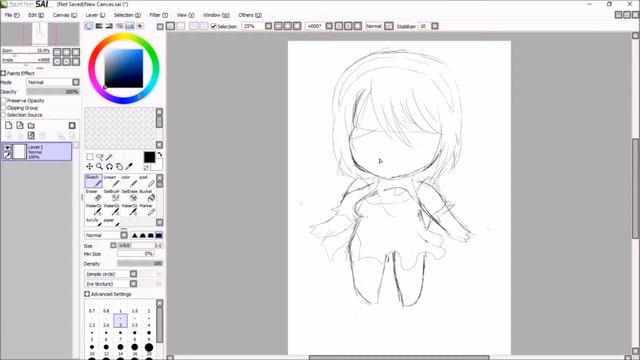Select the Move tool
This screenshot has height=360, width=640.
[89, 167]
